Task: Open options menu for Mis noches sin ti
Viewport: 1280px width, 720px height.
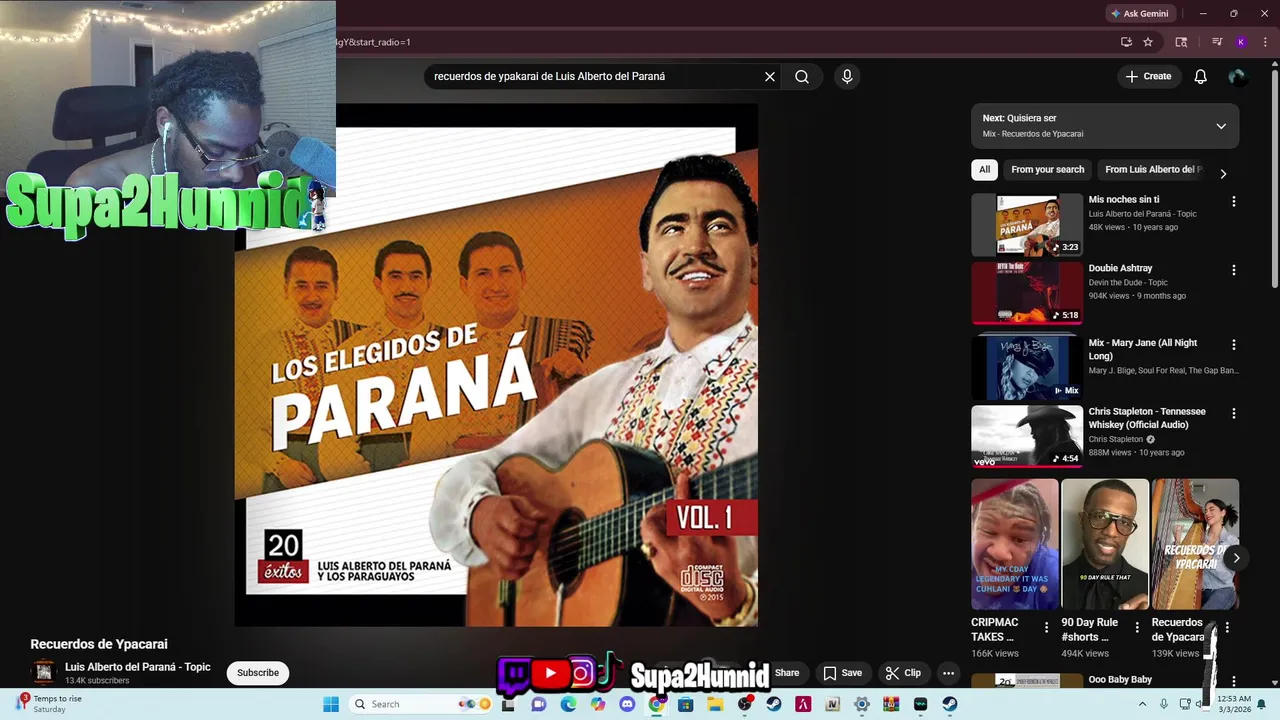Action: point(1233,201)
